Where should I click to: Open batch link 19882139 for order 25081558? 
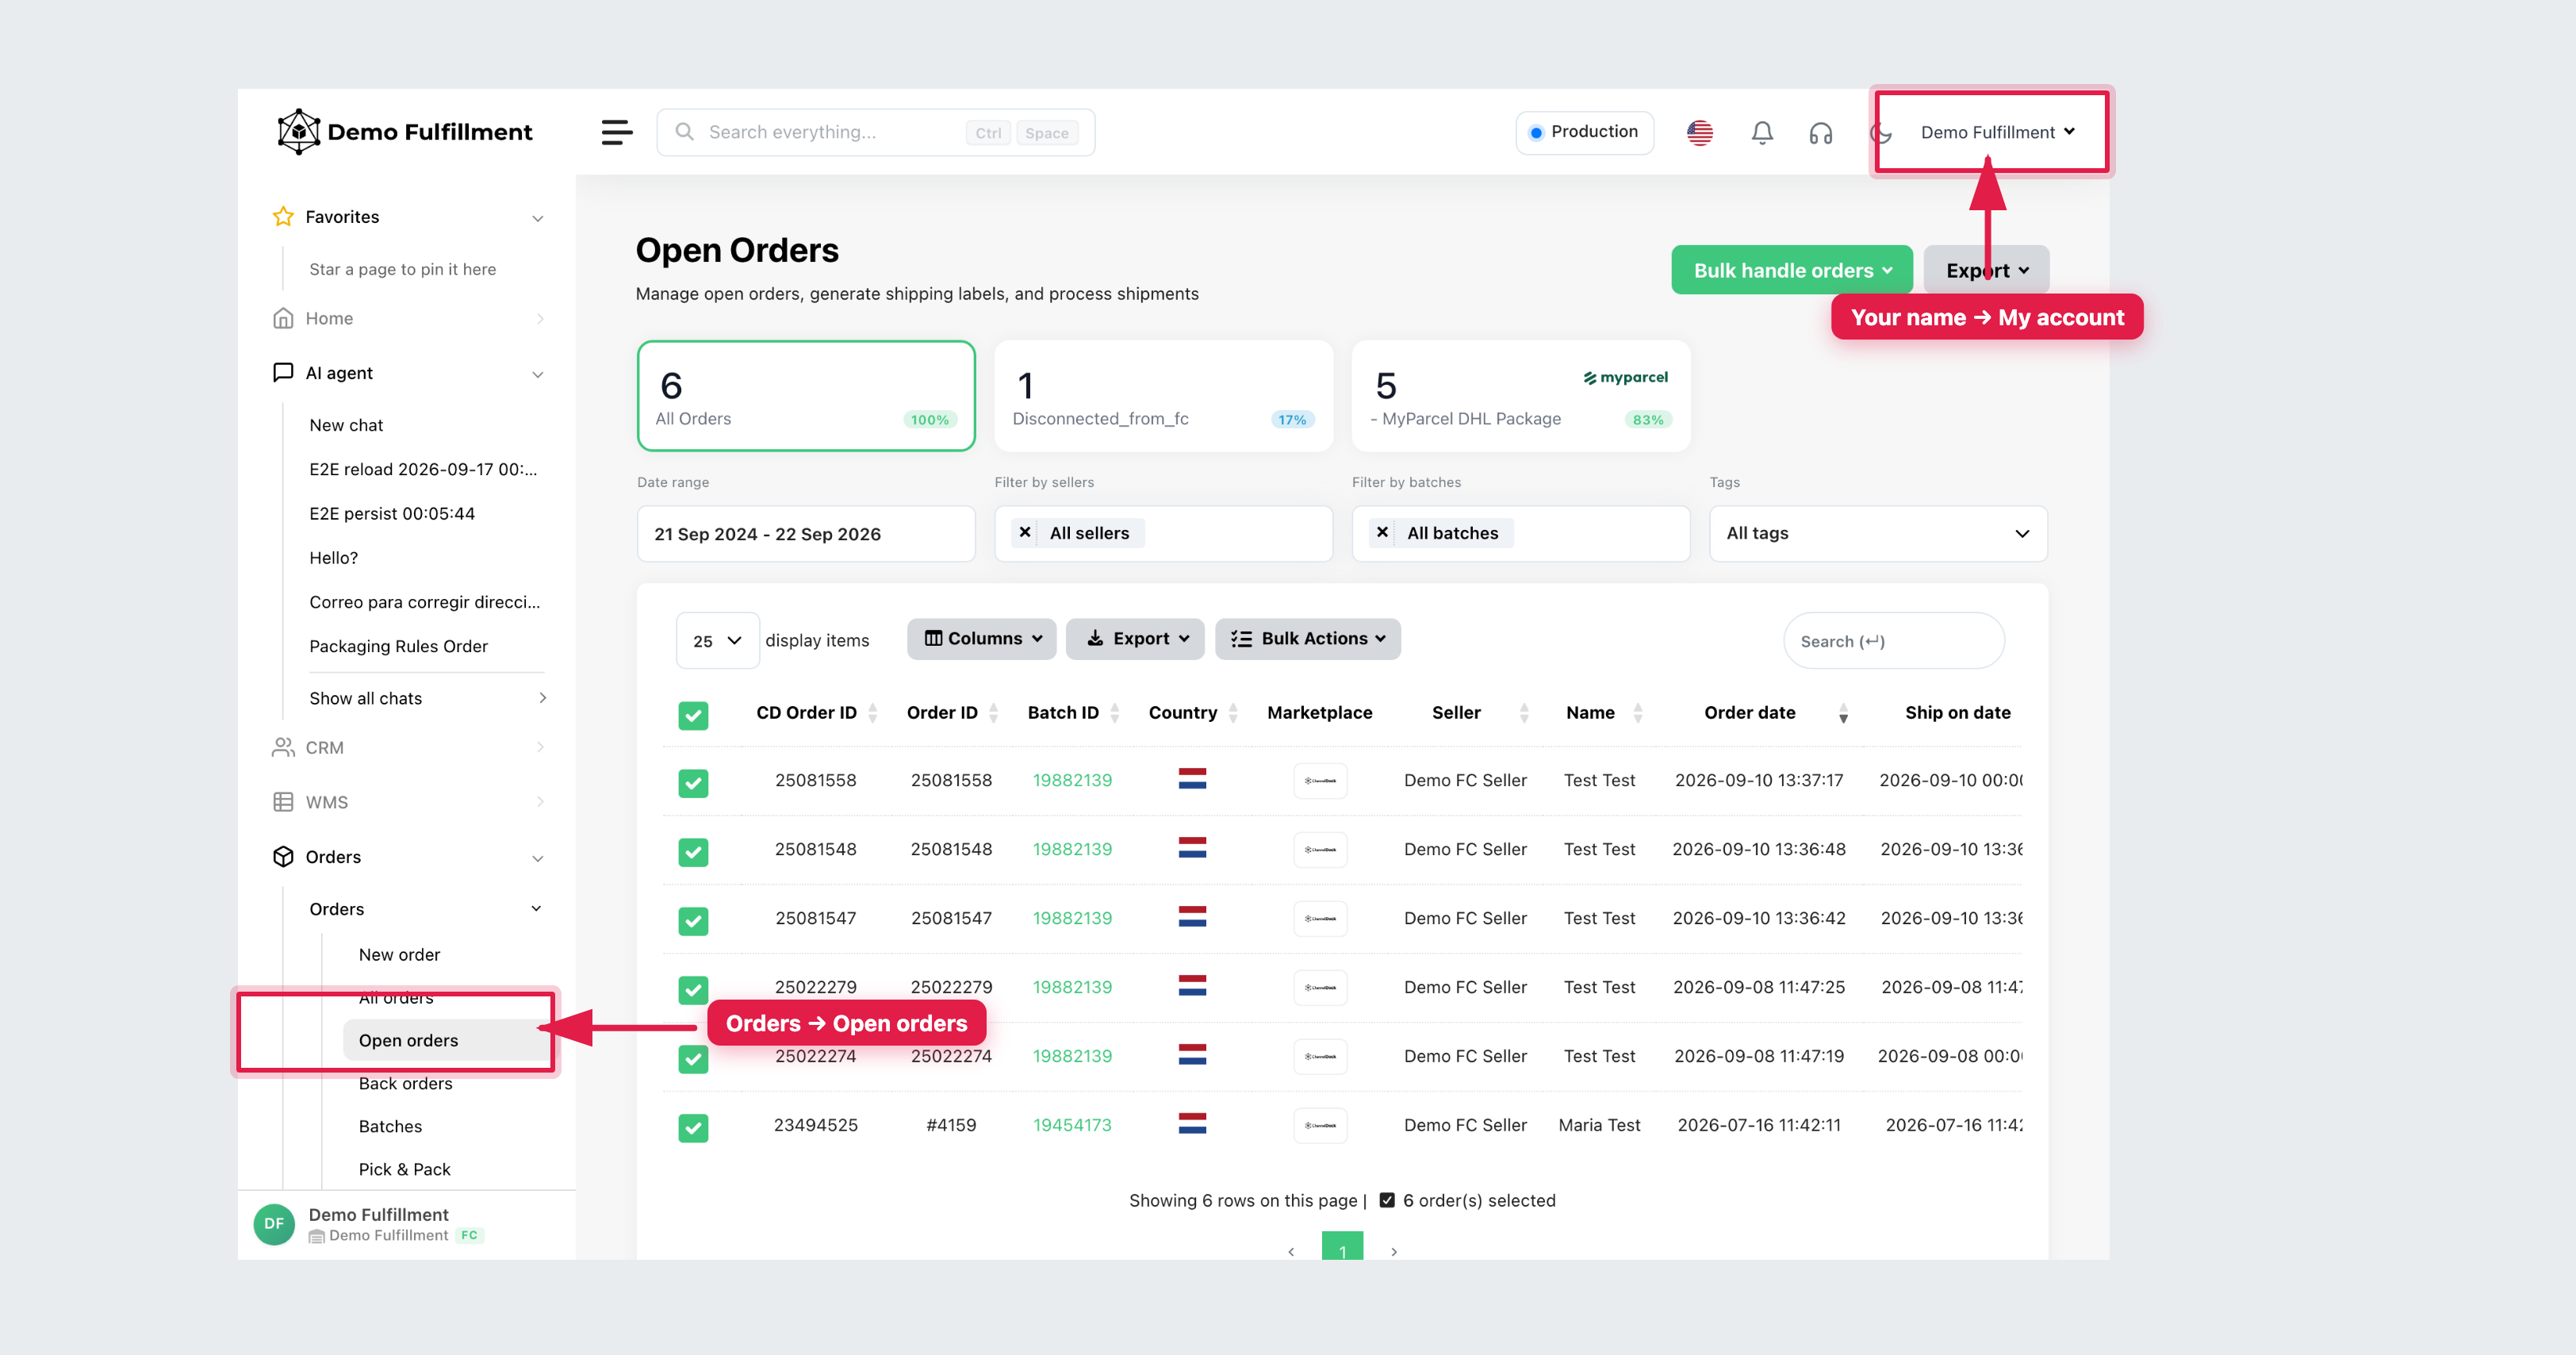point(1072,780)
